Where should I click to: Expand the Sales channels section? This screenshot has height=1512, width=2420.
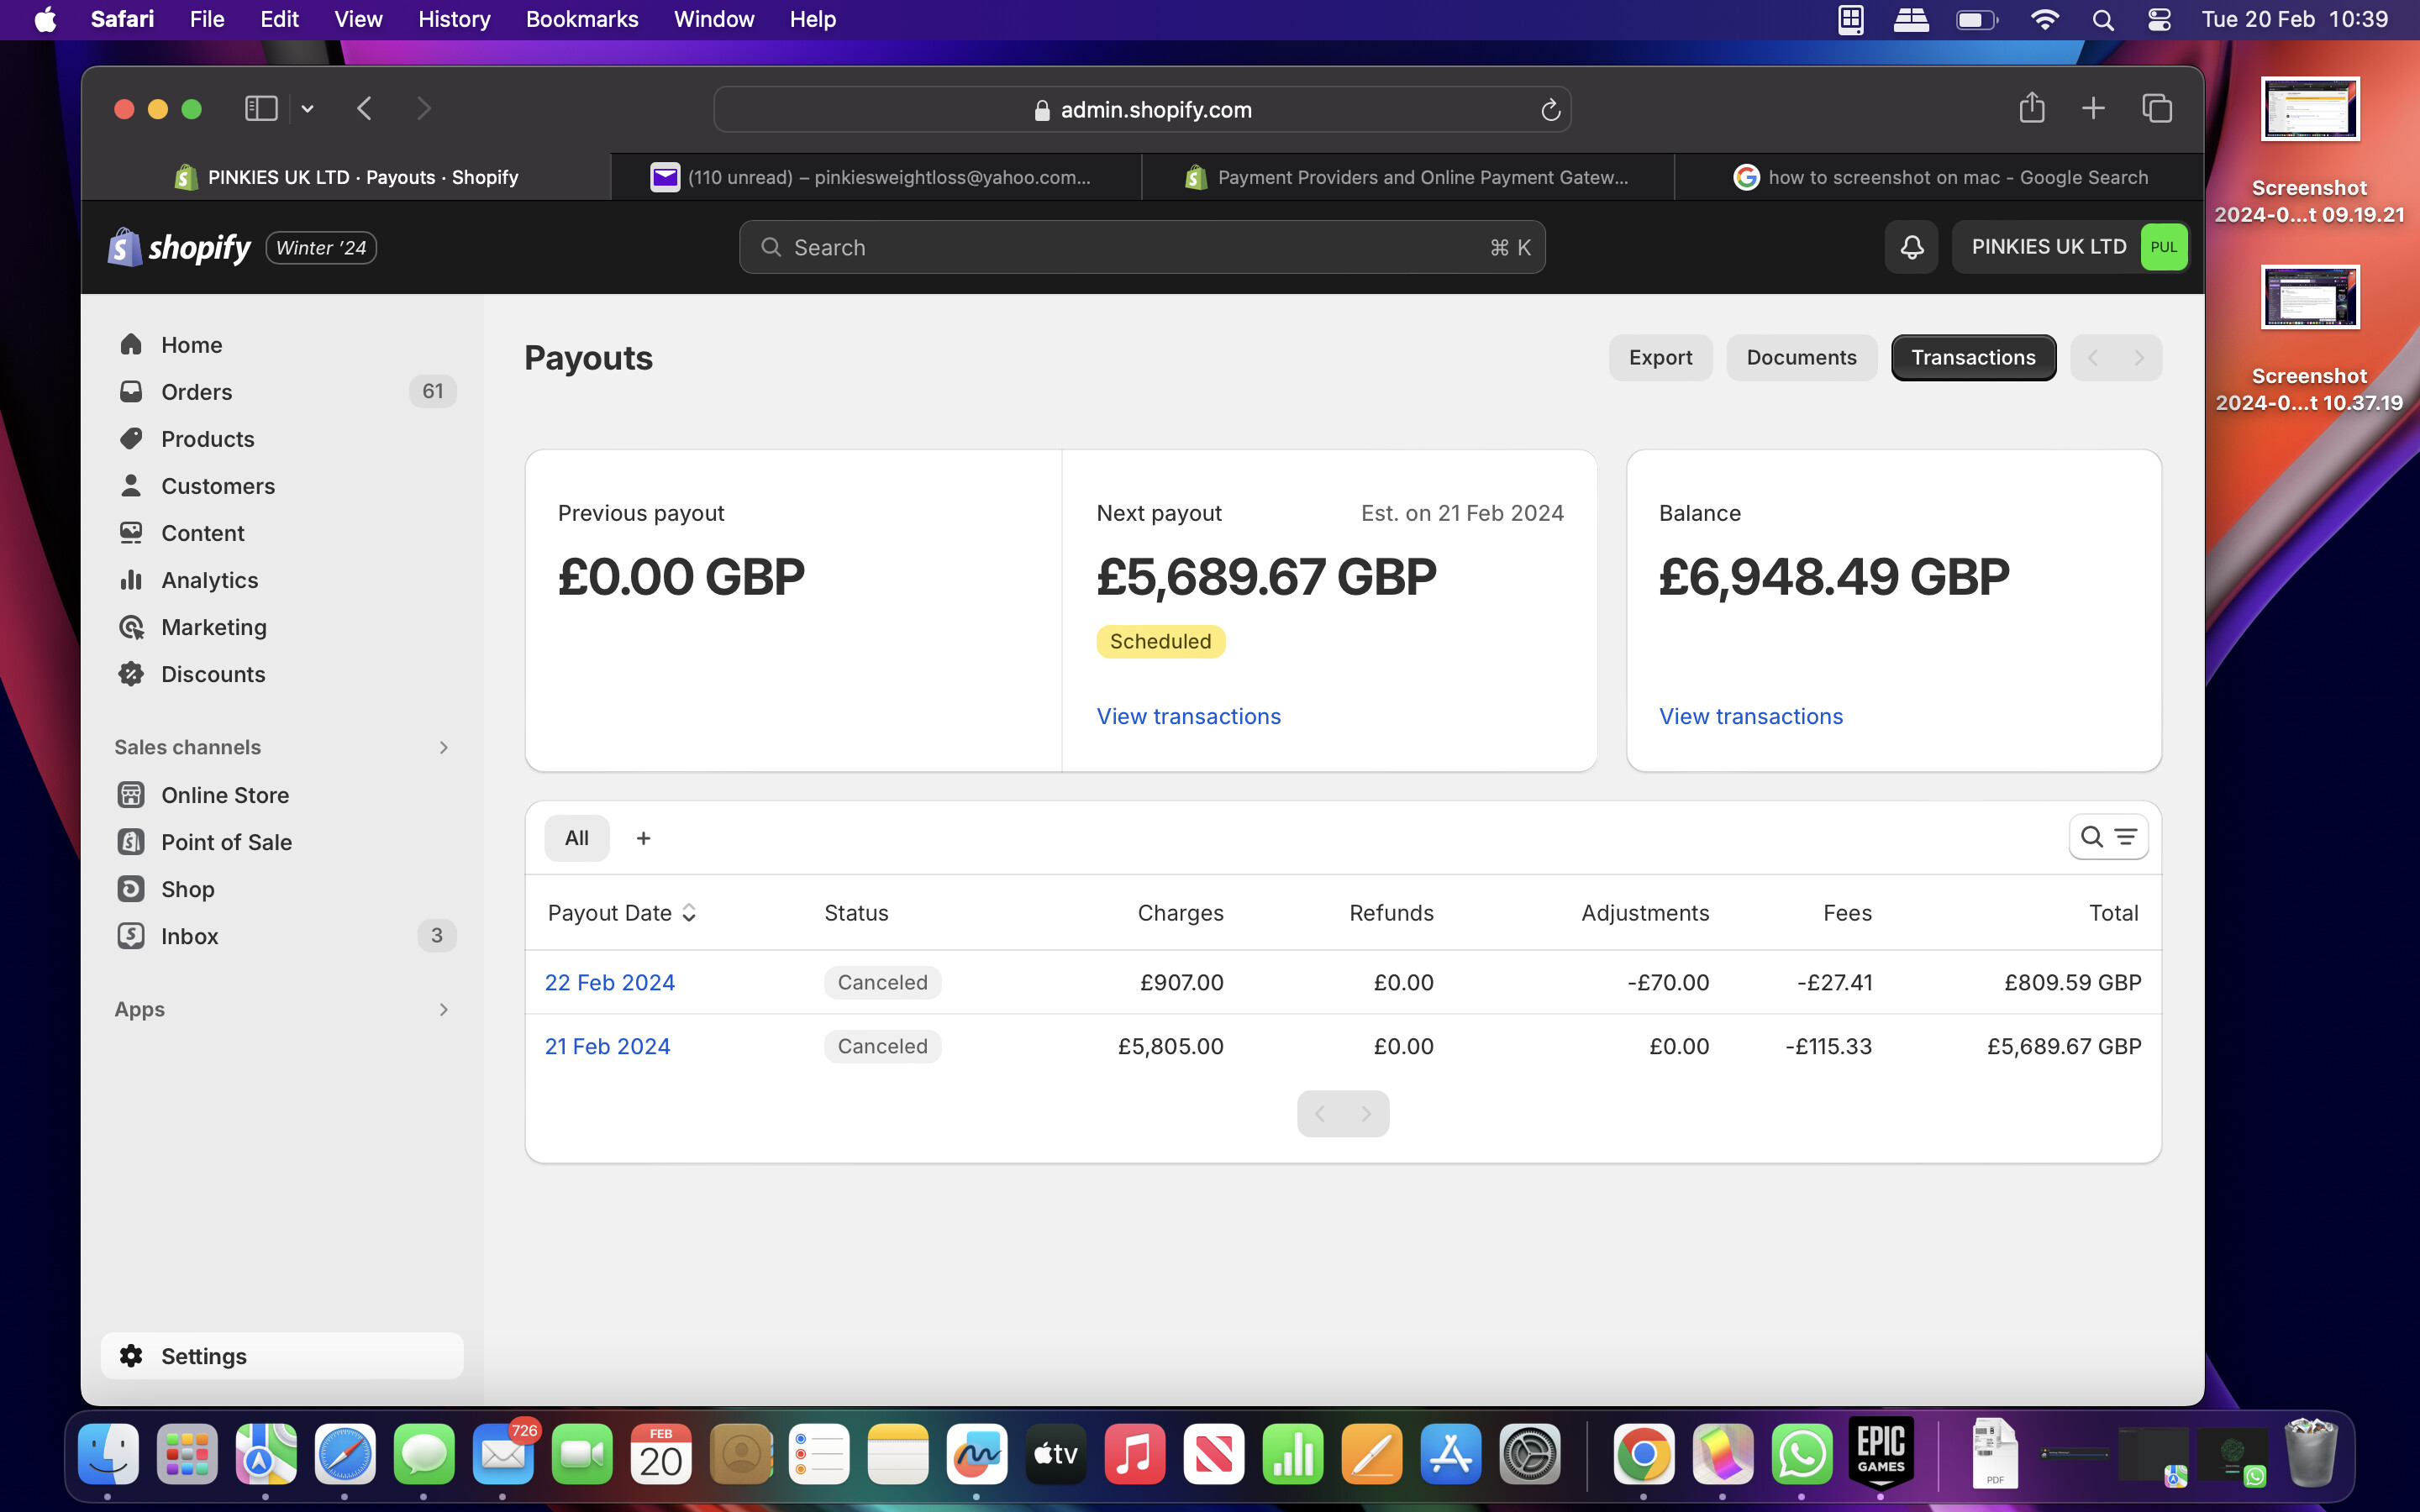pyautogui.click(x=443, y=747)
